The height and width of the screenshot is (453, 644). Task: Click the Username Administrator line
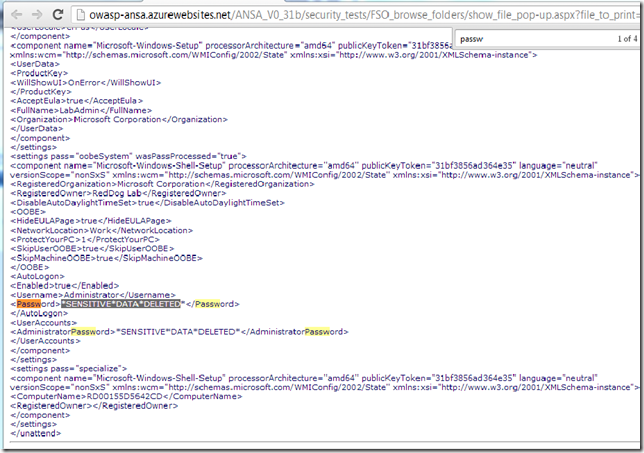click(93, 295)
